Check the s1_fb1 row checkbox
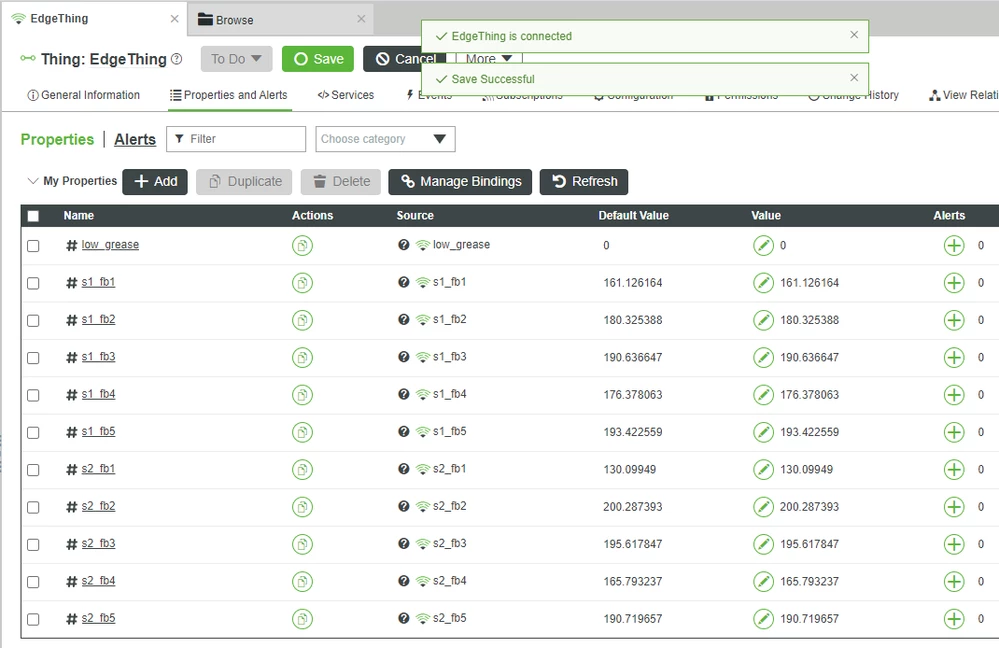 pyautogui.click(x=33, y=284)
